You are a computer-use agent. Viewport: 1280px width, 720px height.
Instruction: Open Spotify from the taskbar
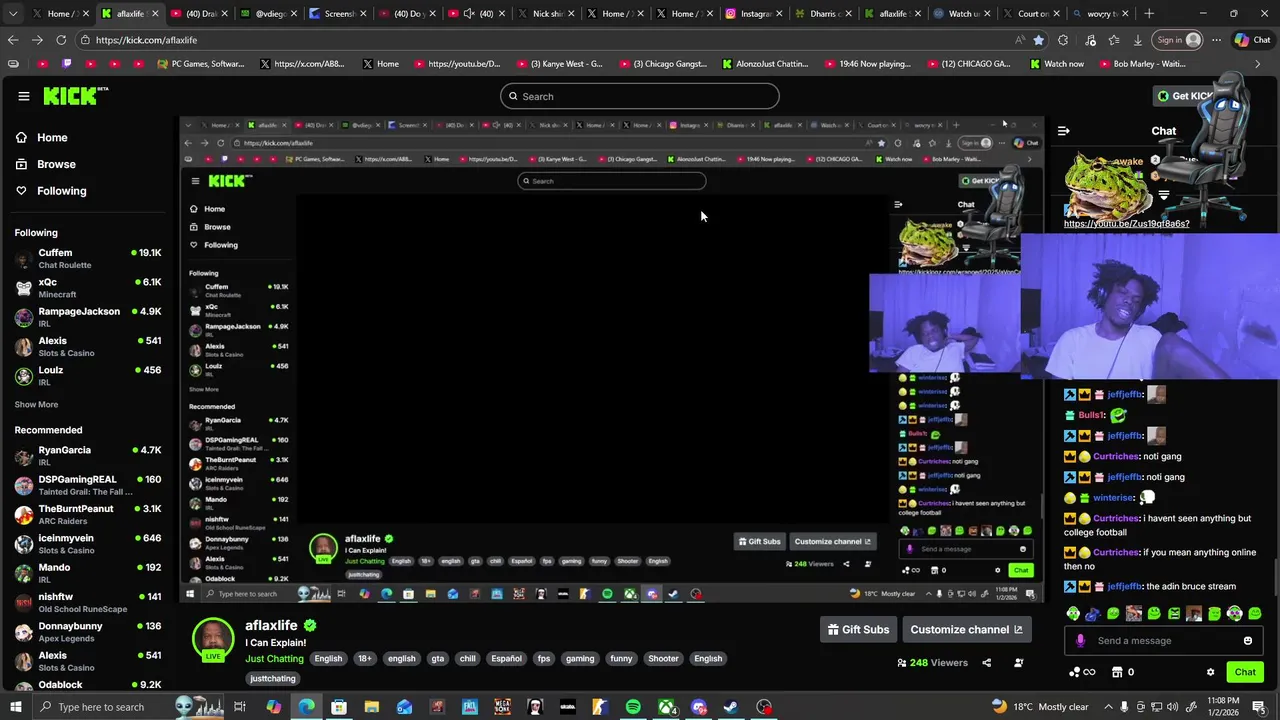click(633, 707)
